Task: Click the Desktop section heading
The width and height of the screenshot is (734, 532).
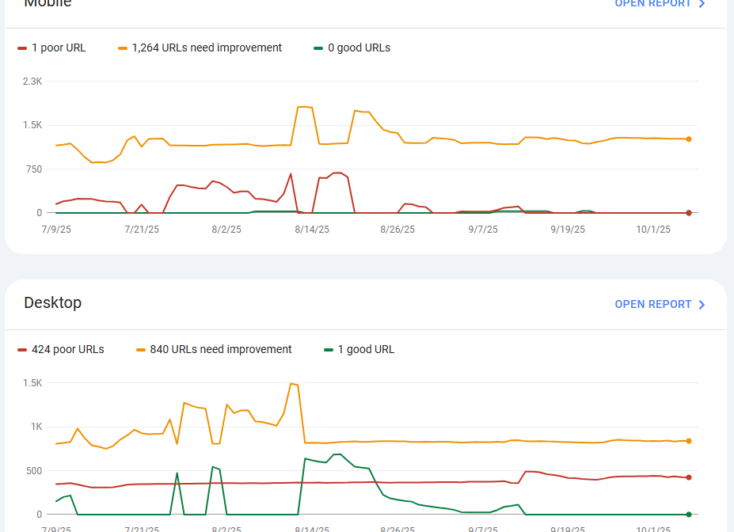Action: pyautogui.click(x=52, y=302)
